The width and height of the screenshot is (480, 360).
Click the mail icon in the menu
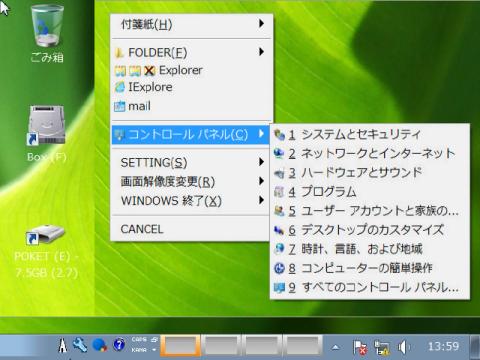119,107
